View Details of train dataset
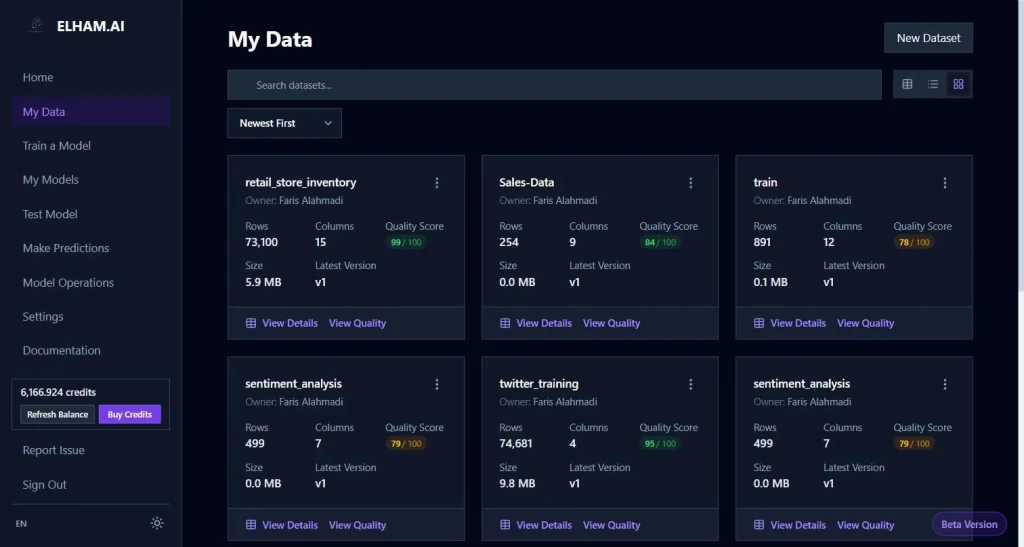 (798, 323)
